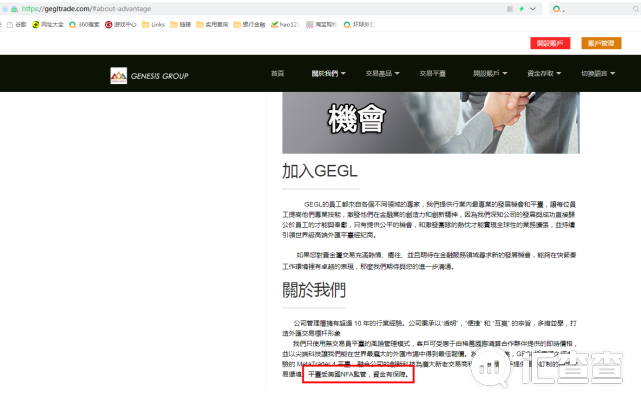
Task: Open 交易平臺 navigation item
Action: point(433,74)
